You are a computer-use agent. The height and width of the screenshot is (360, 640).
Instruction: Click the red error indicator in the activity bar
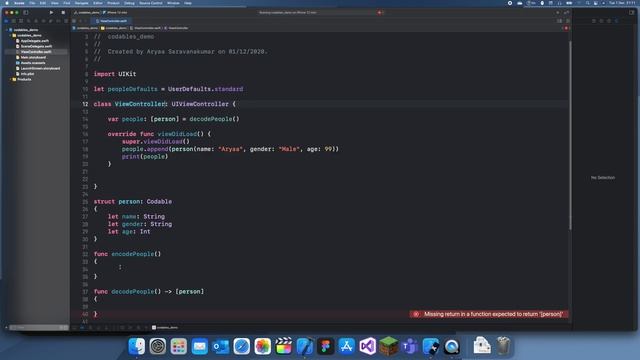pos(380,13)
